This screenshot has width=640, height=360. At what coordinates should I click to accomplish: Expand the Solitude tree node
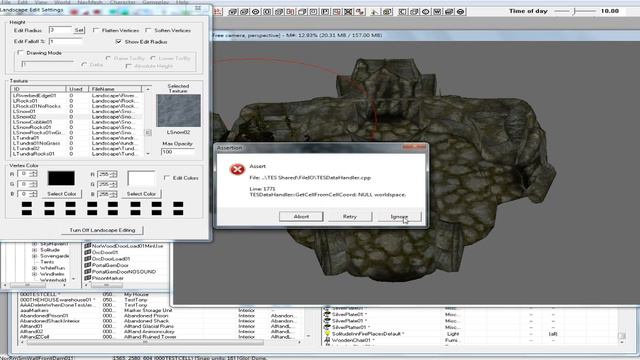(35, 250)
